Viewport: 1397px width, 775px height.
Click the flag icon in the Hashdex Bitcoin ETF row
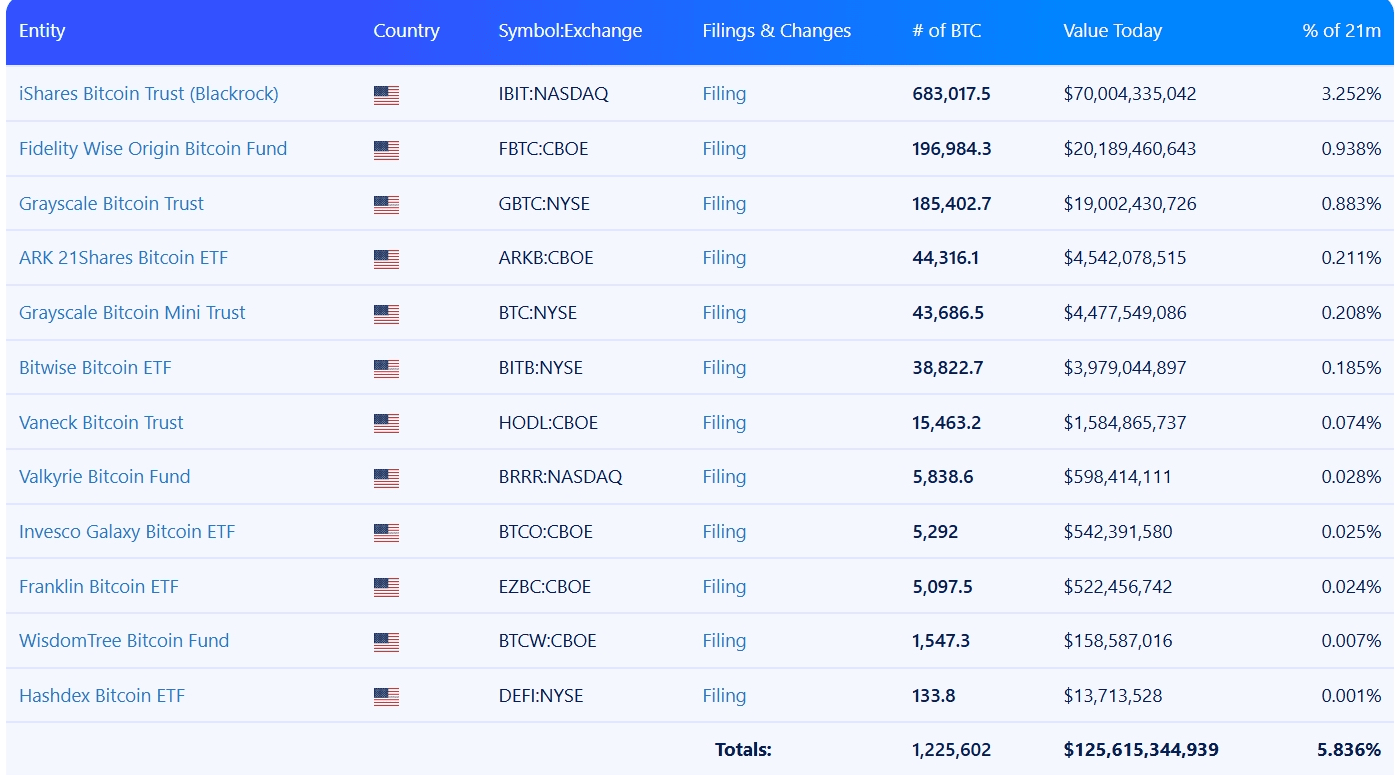[x=386, y=697]
